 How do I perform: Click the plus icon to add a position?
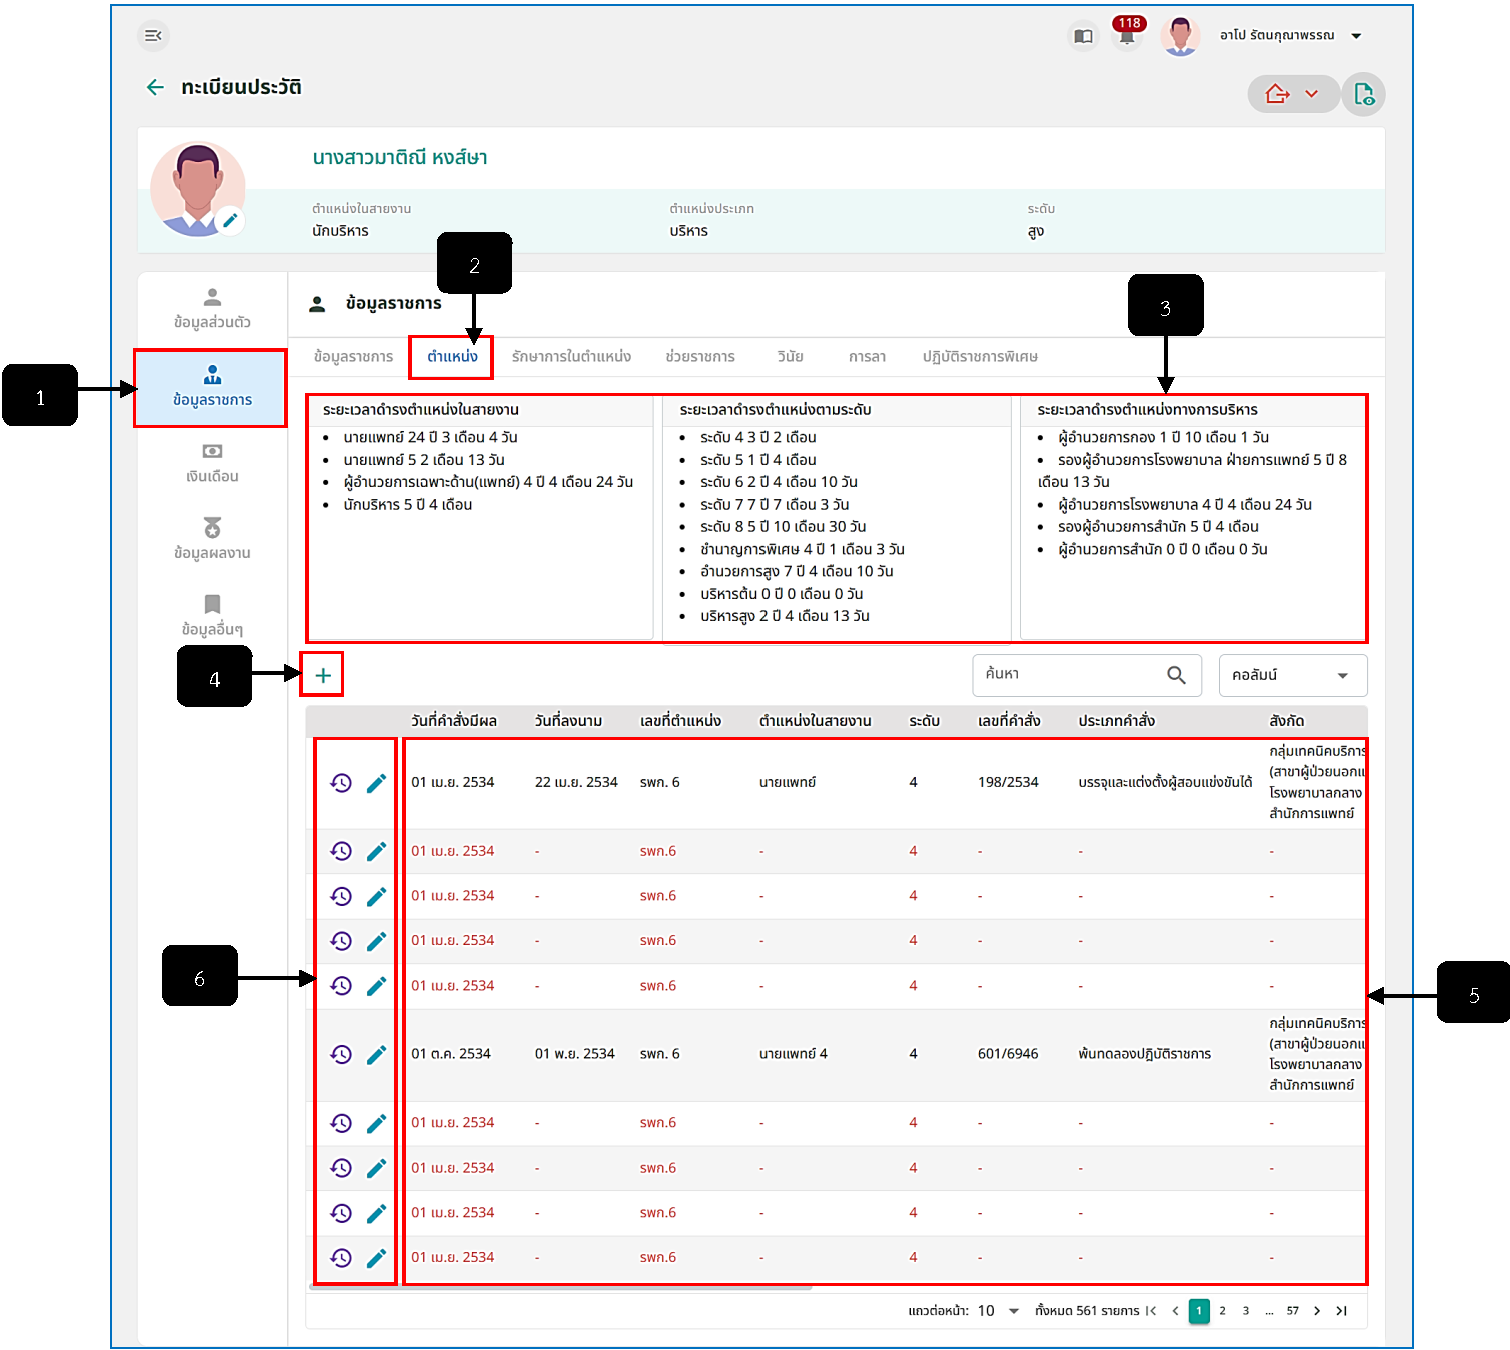[323, 675]
